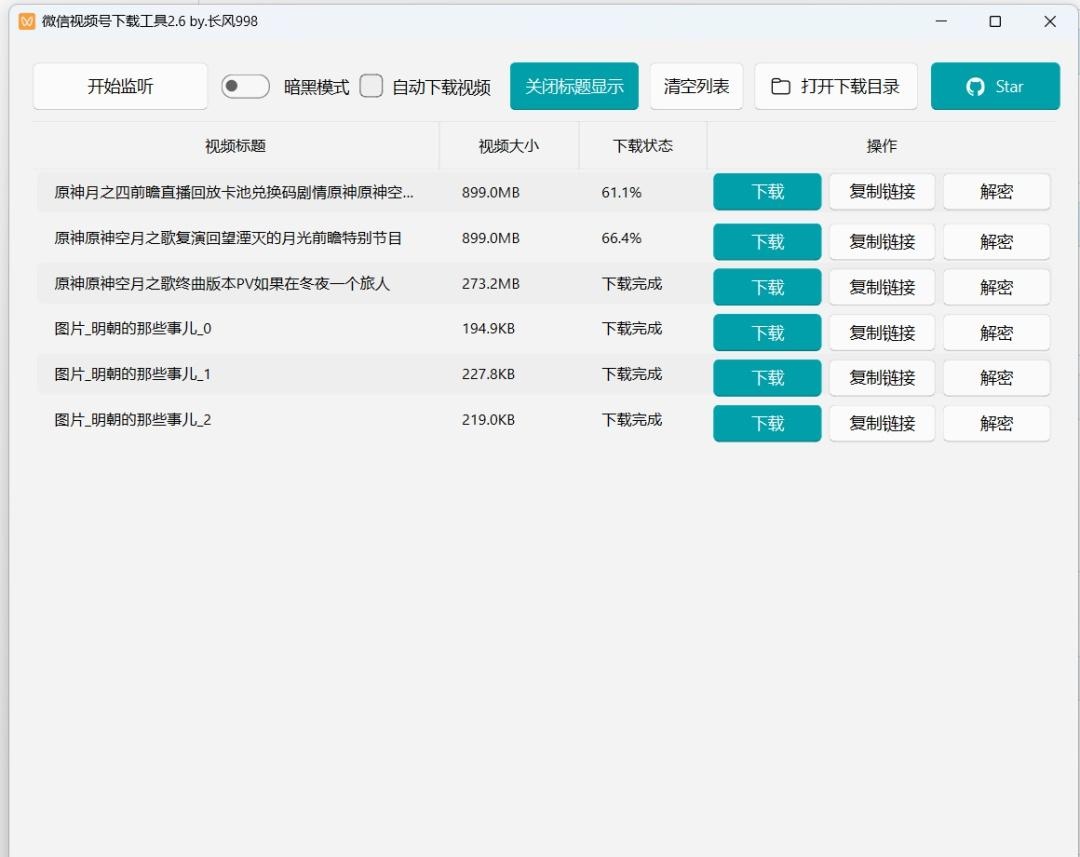The width and height of the screenshot is (1080, 857).
Task: Click the app logo icon in title bar
Action: pyautogui.click(x=27, y=21)
